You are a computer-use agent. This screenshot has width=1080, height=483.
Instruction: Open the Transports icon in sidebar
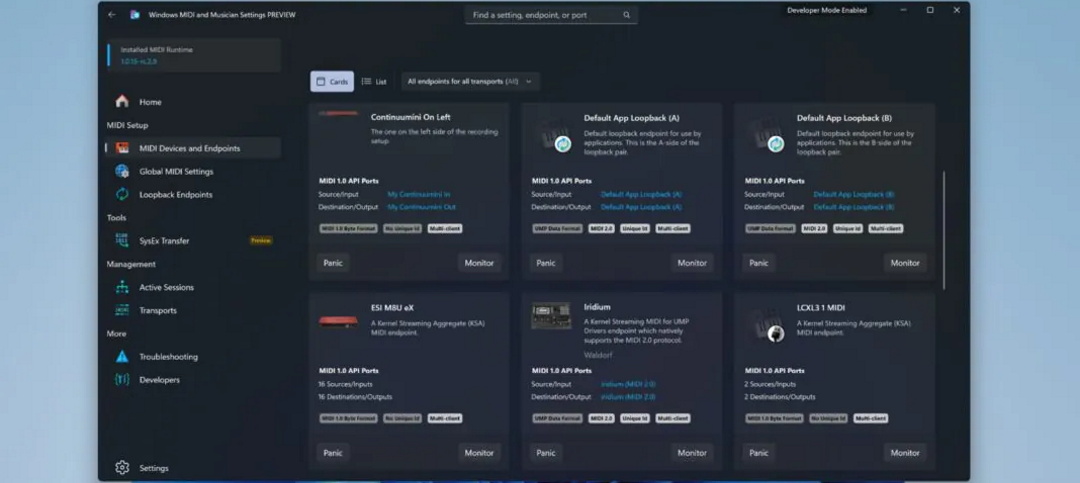pos(122,311)
